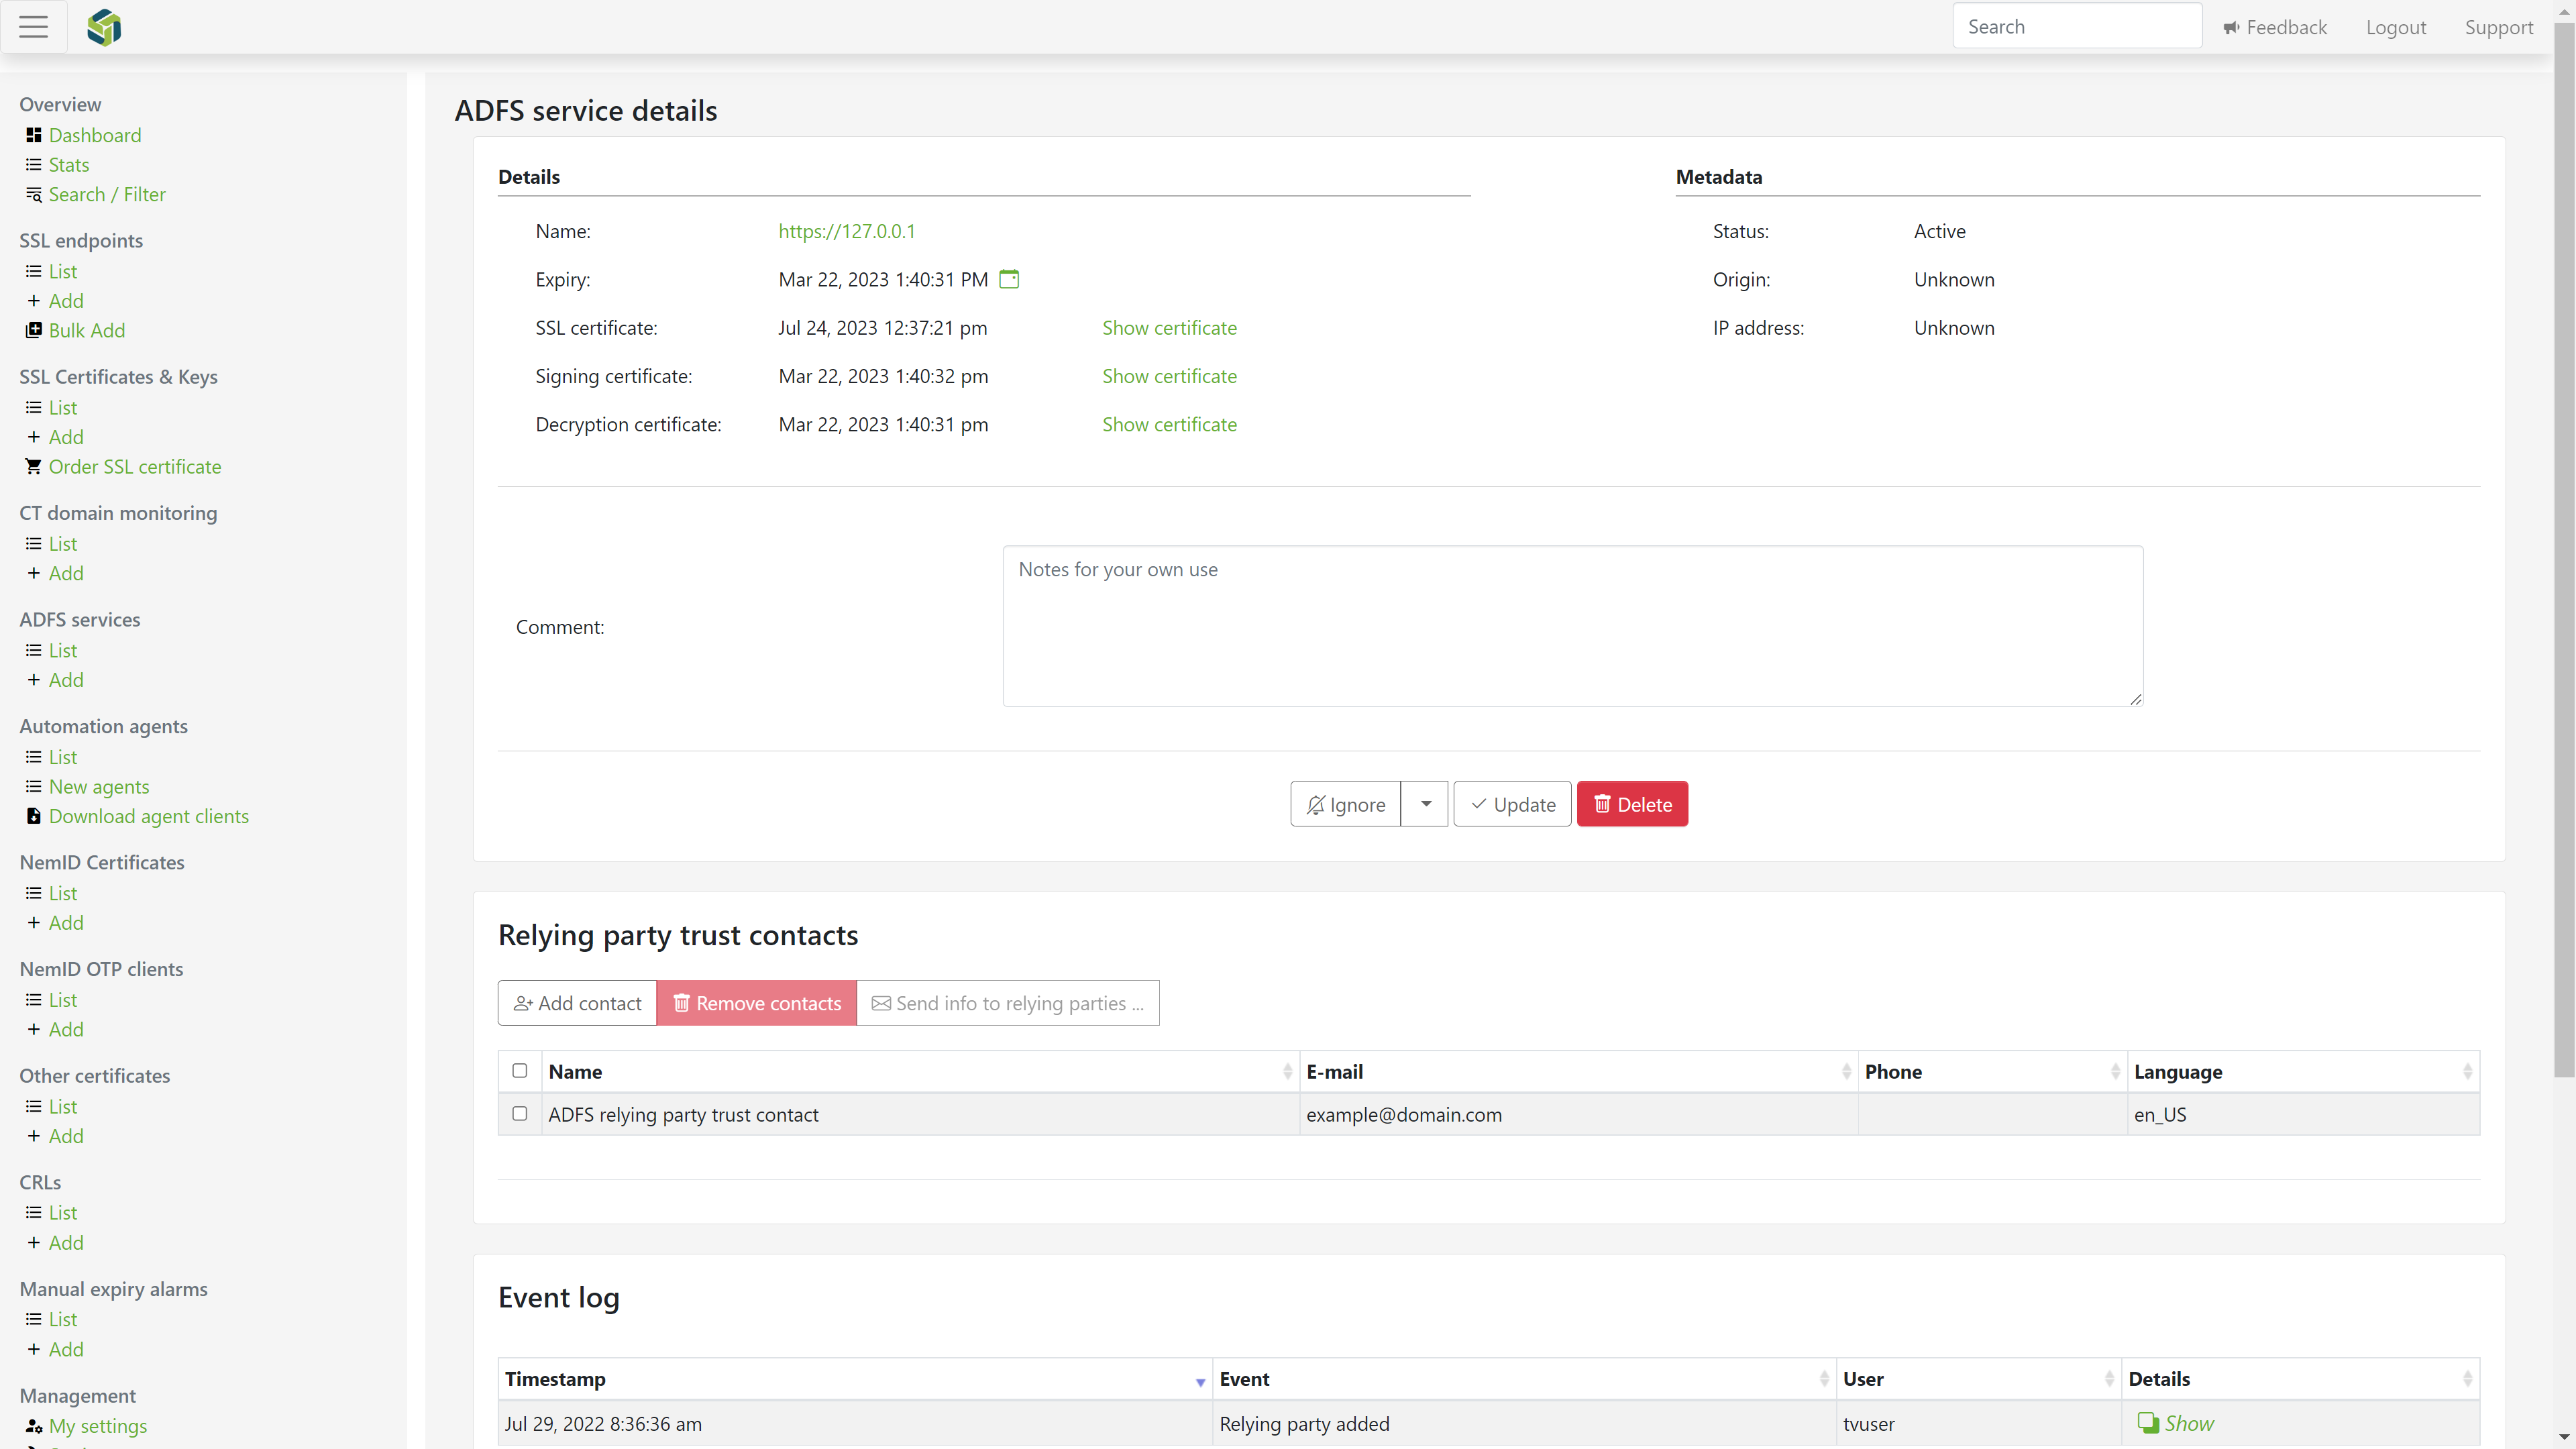Click Support in the top bar
Screen dimensions: 2576x1449
click(x=2499, y=28)
